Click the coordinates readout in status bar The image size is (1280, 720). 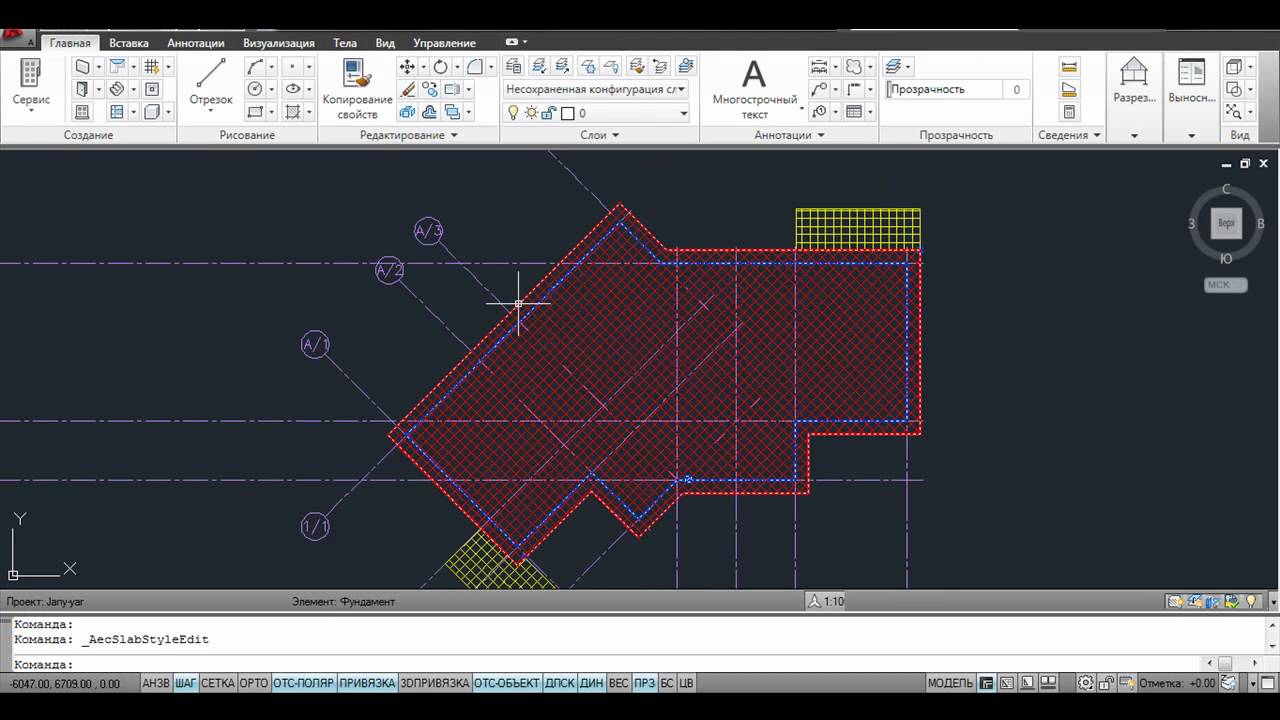(x=65, y=684)
